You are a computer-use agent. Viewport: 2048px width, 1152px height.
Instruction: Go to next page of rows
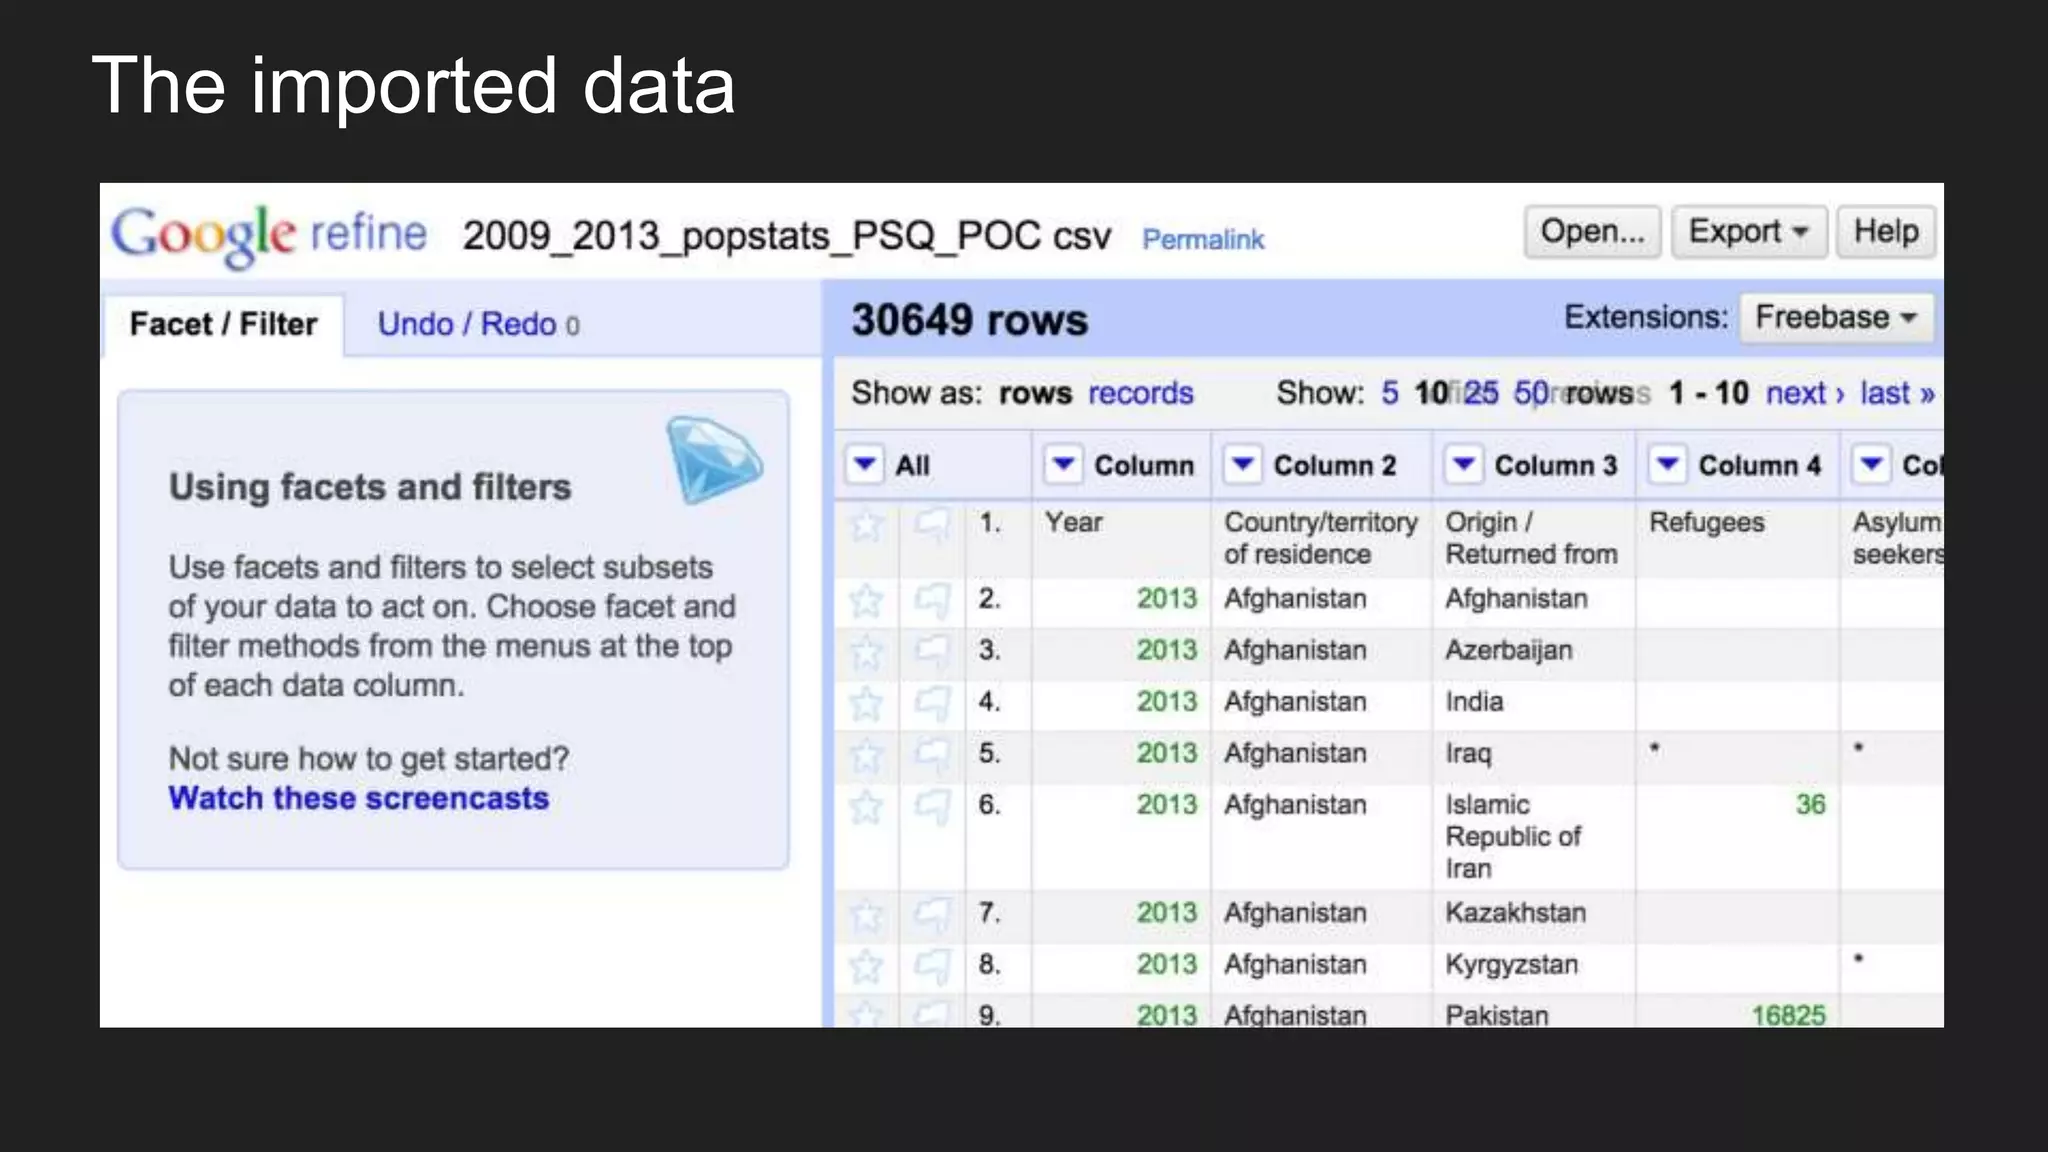tap(1805, 393)
